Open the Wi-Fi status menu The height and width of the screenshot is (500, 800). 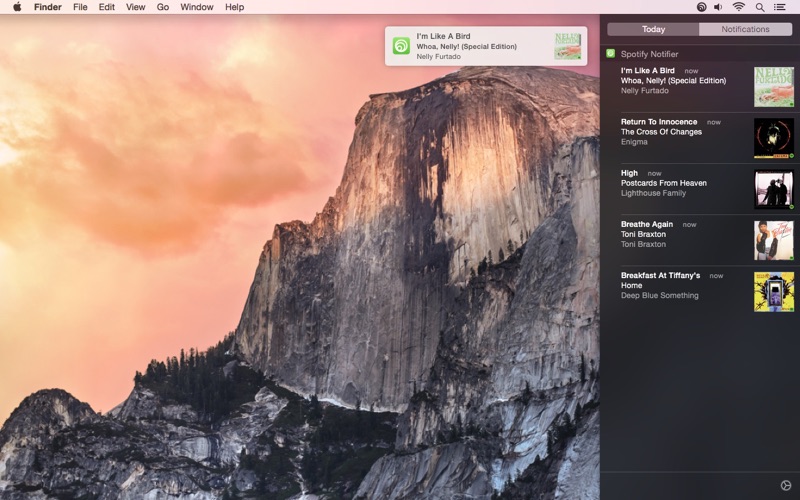(738, 7)
